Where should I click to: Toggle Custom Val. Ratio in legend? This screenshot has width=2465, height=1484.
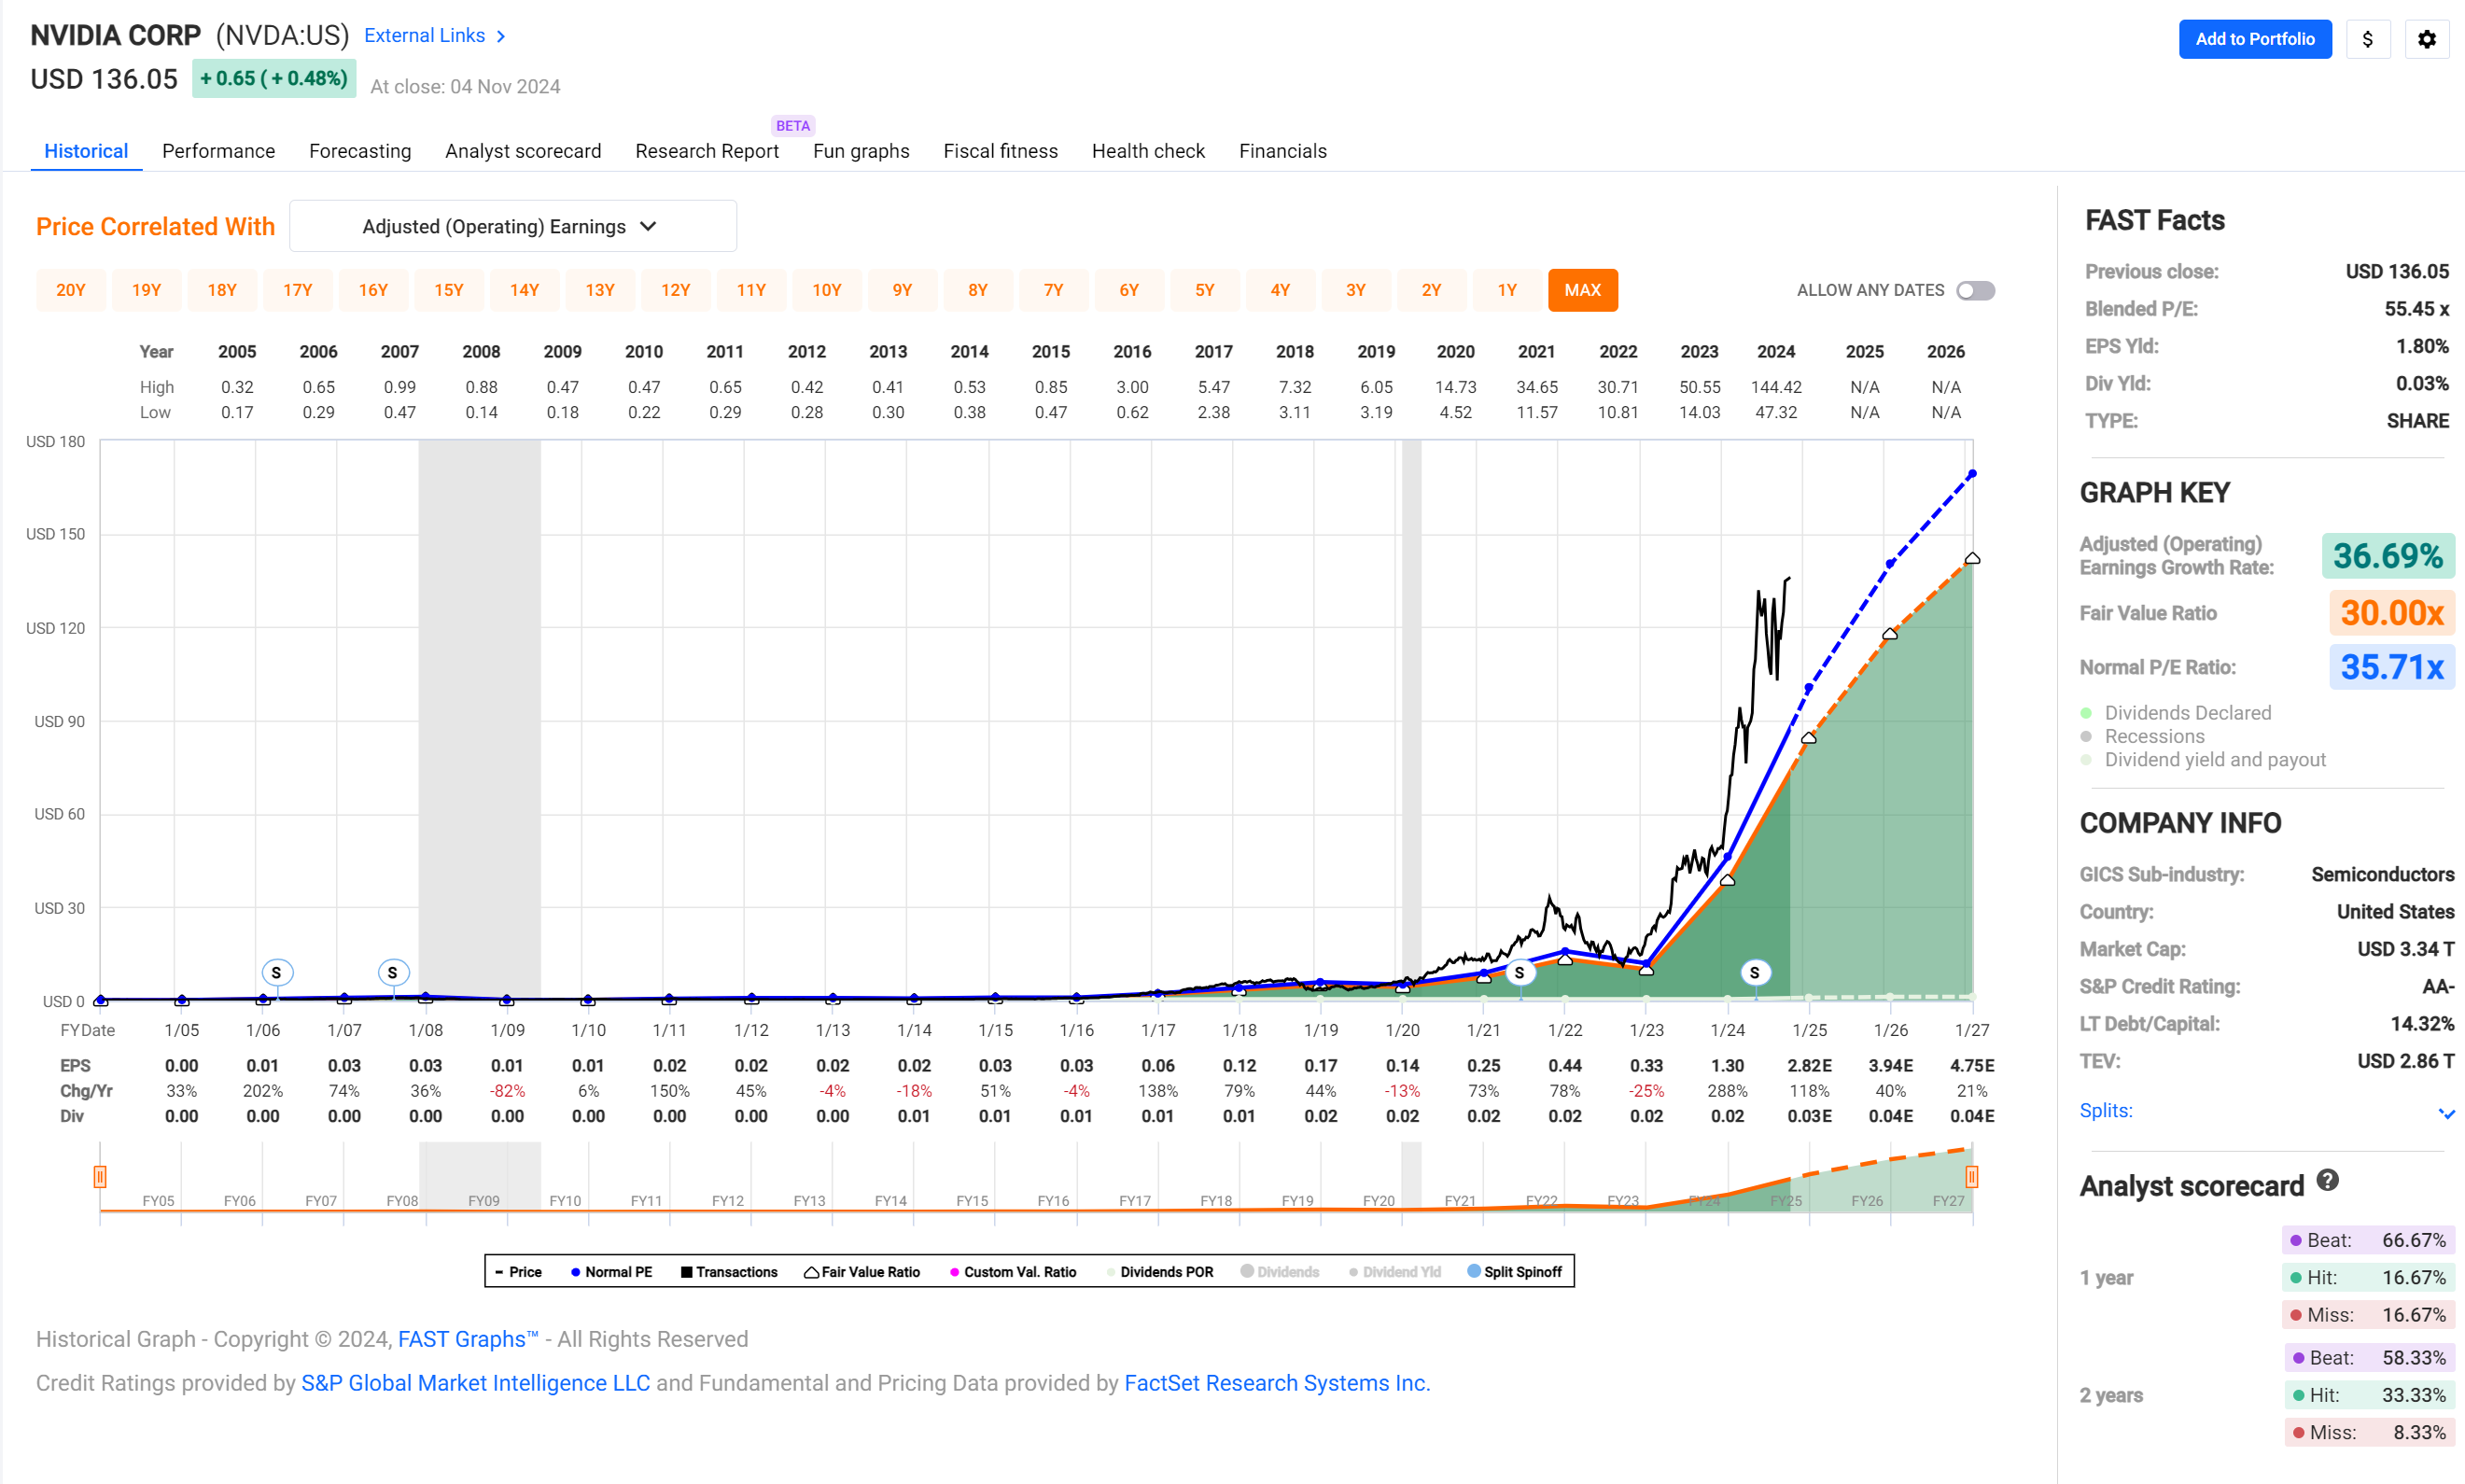click(x=1013, y=1272)
